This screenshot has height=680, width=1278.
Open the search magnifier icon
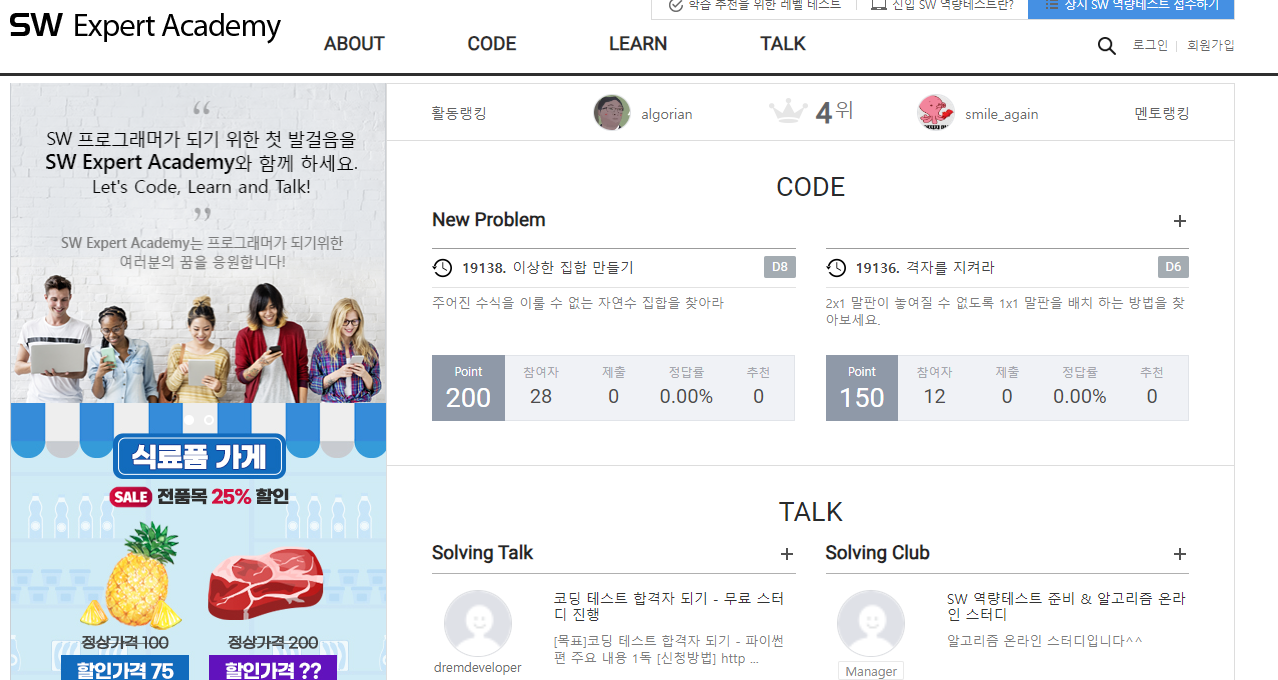[1106, 46]
